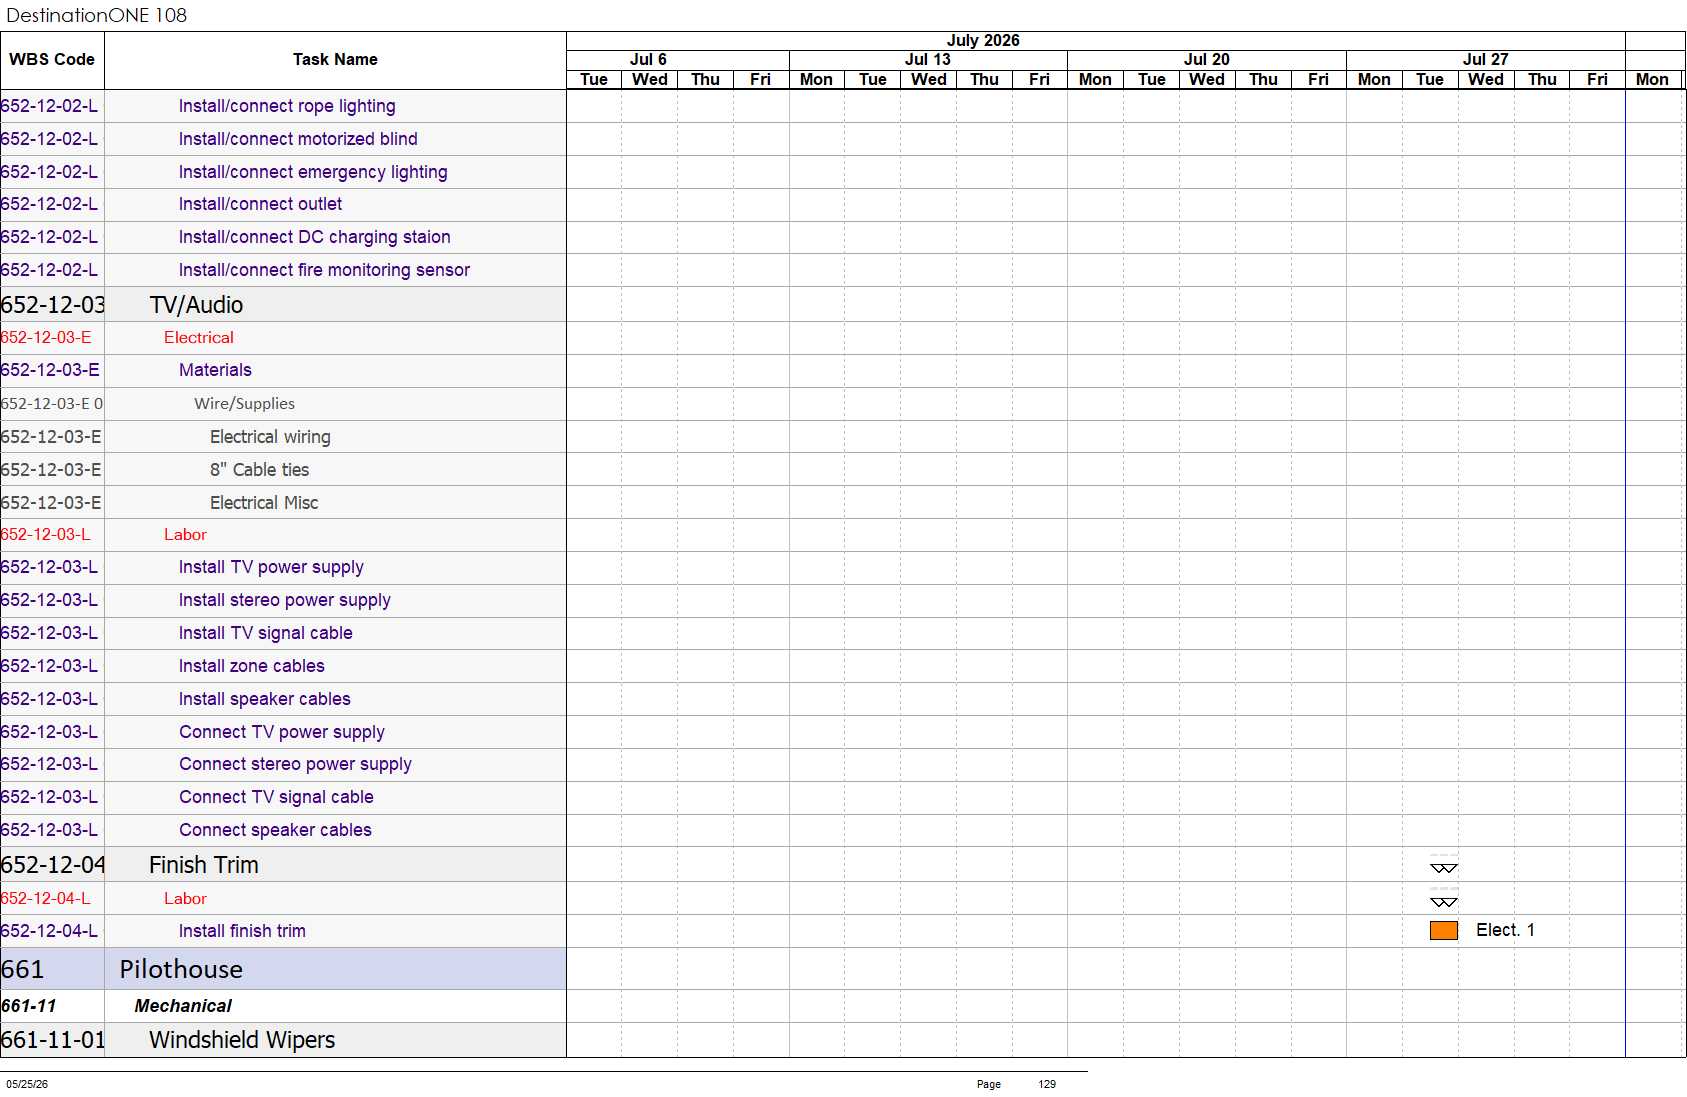Click the Finish Trim summary bar marker
The image size is (1687, 1097).
[x=1443, y=868]
